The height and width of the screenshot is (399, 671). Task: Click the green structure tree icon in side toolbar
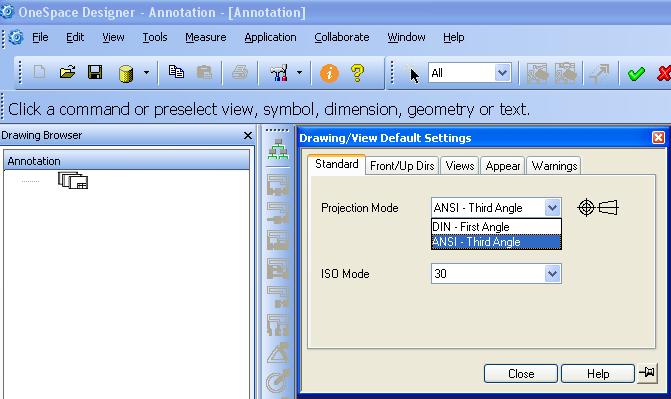(278, 149)
